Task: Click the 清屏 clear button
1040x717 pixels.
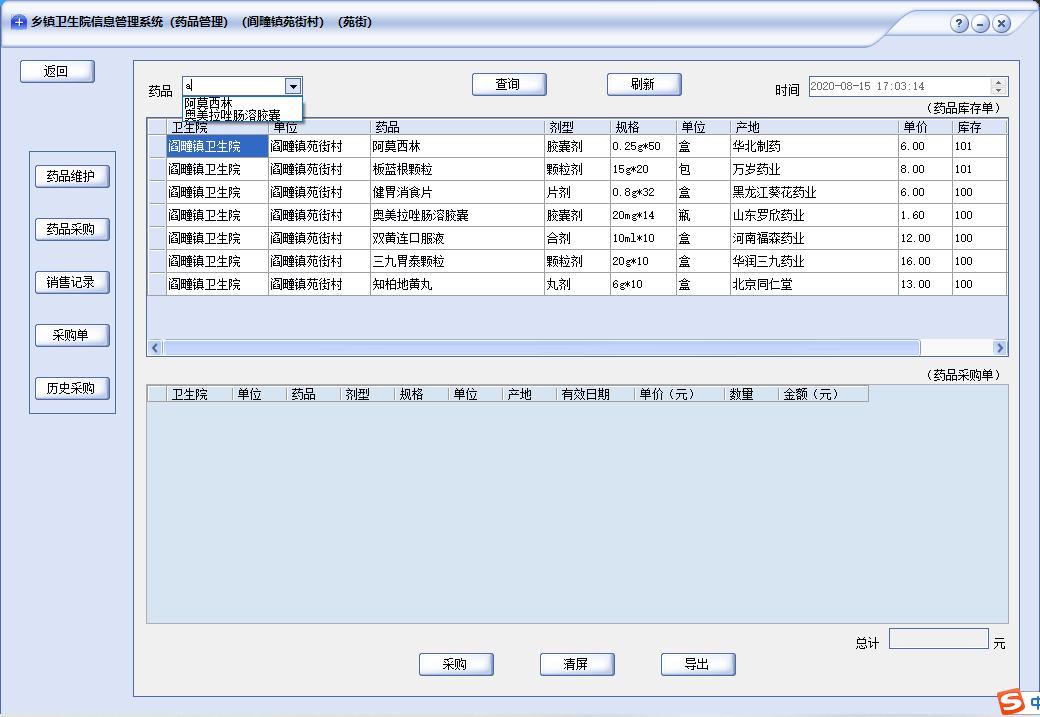Action: pos(577,663)
